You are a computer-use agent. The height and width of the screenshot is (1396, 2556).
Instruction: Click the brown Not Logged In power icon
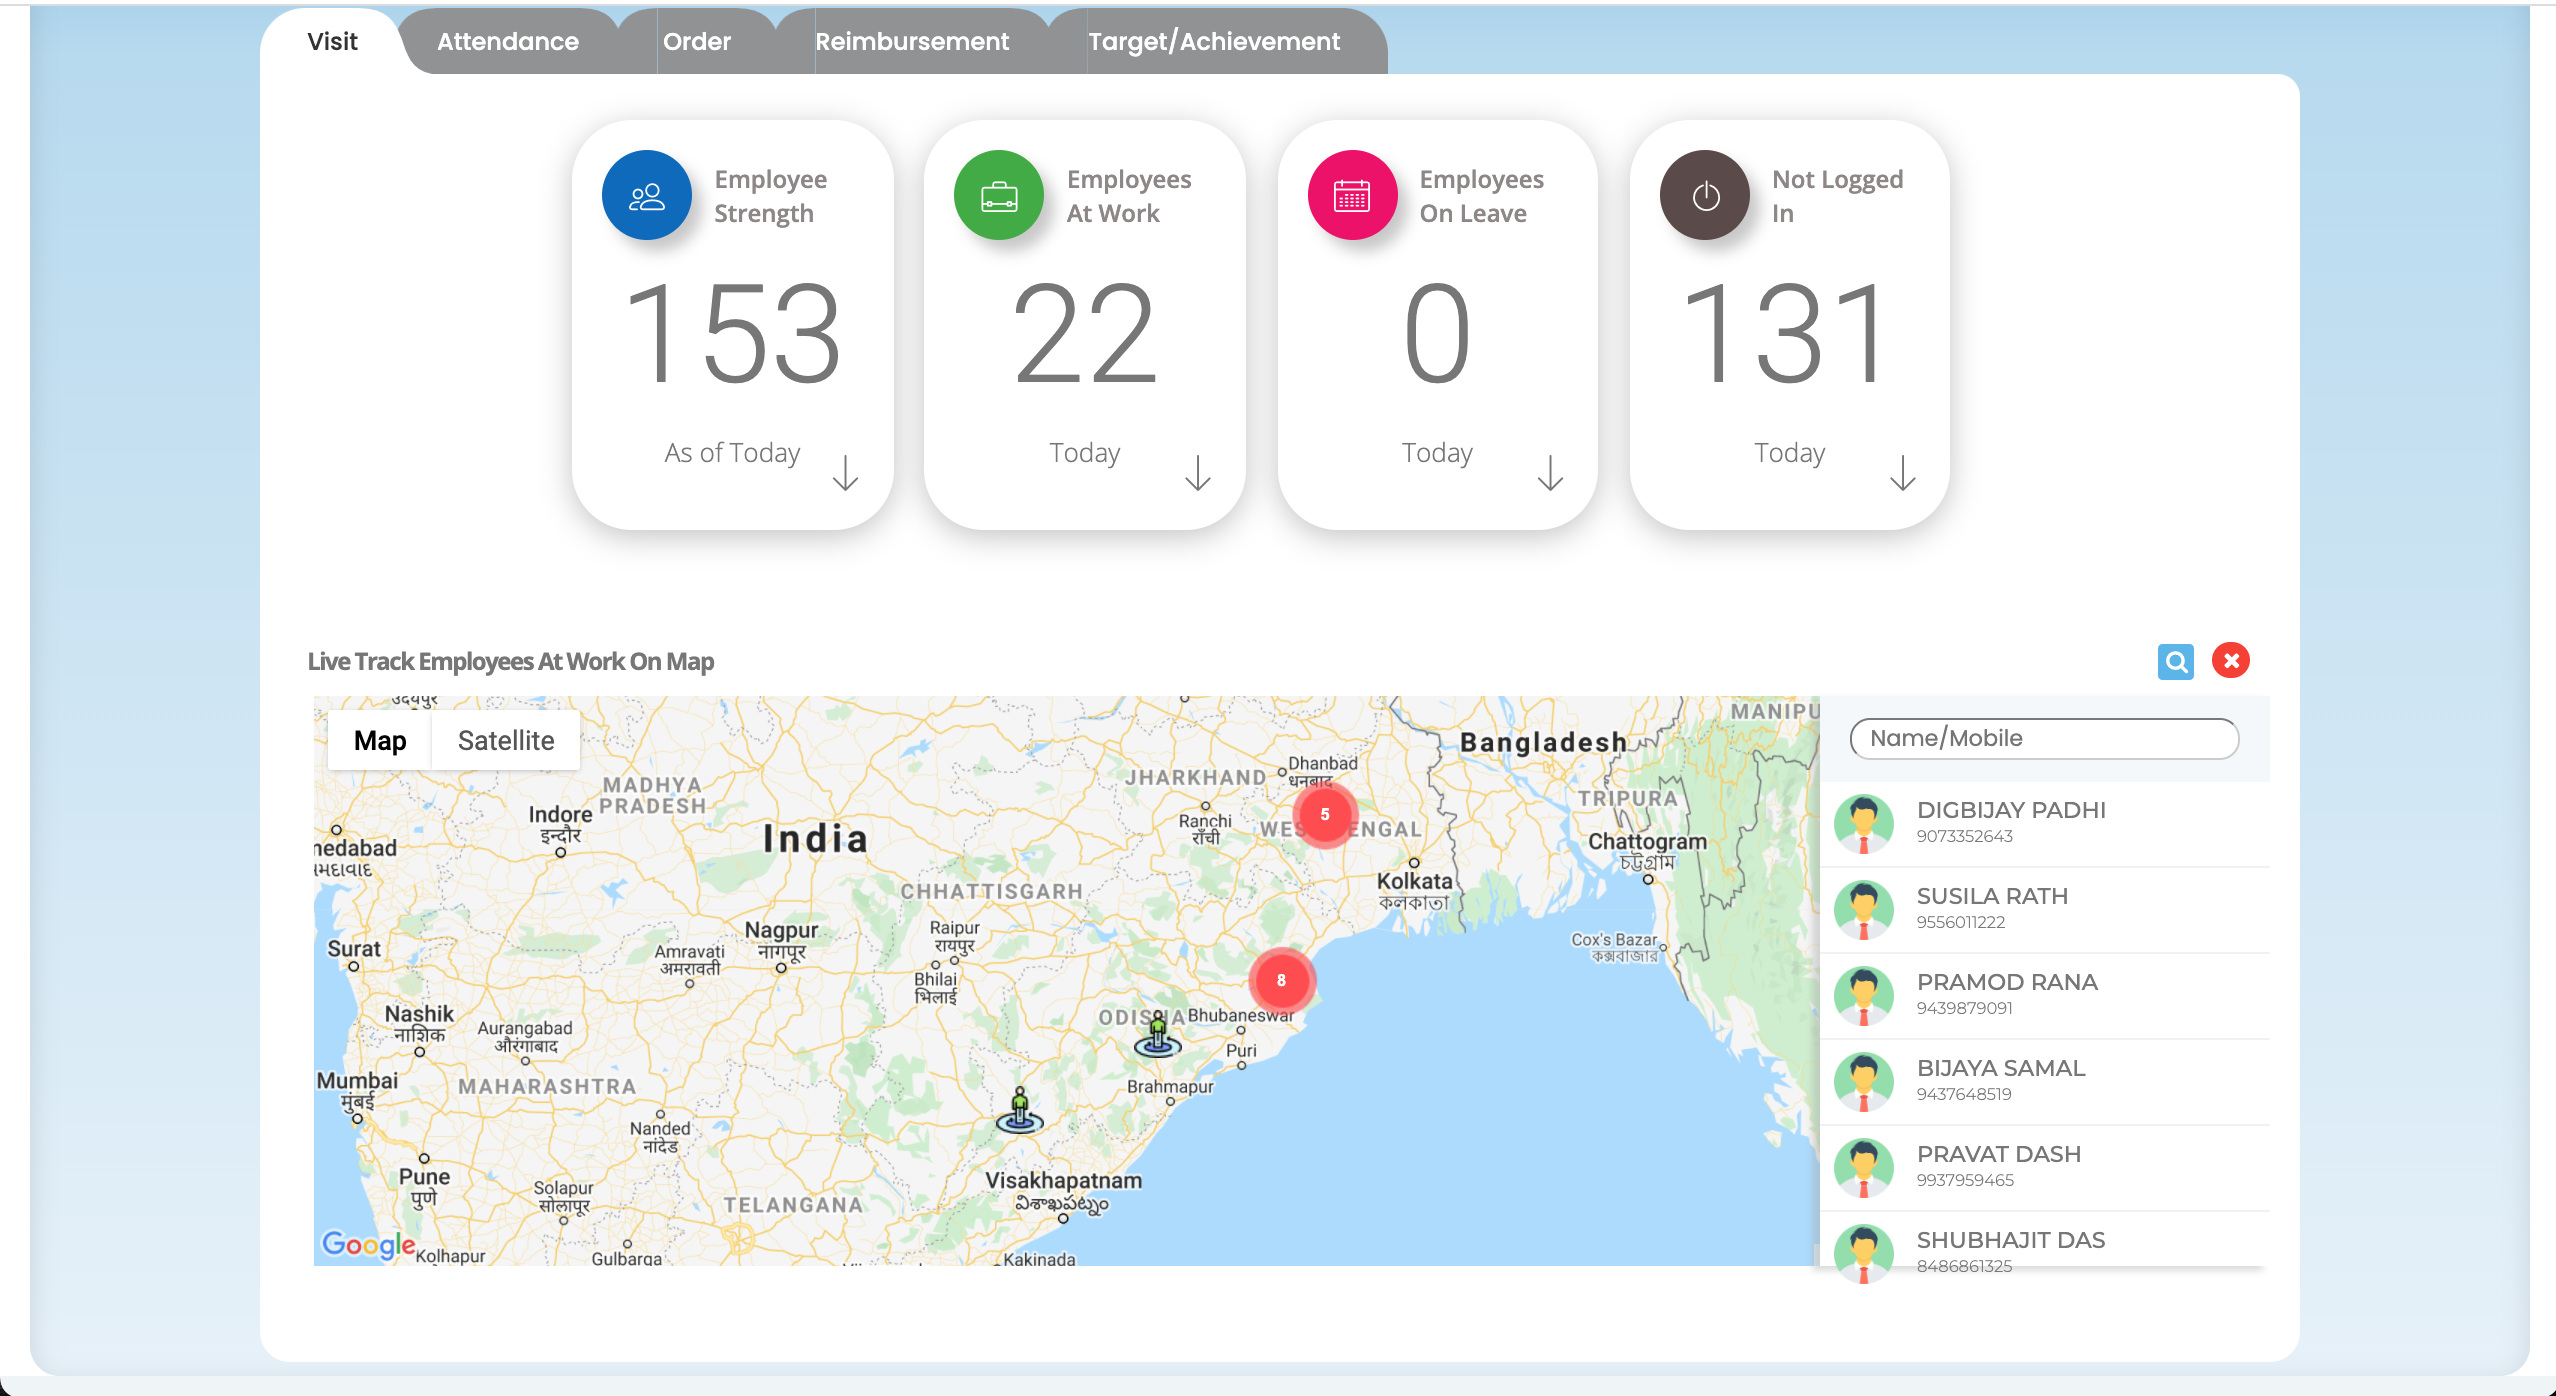pos(1705,196)
